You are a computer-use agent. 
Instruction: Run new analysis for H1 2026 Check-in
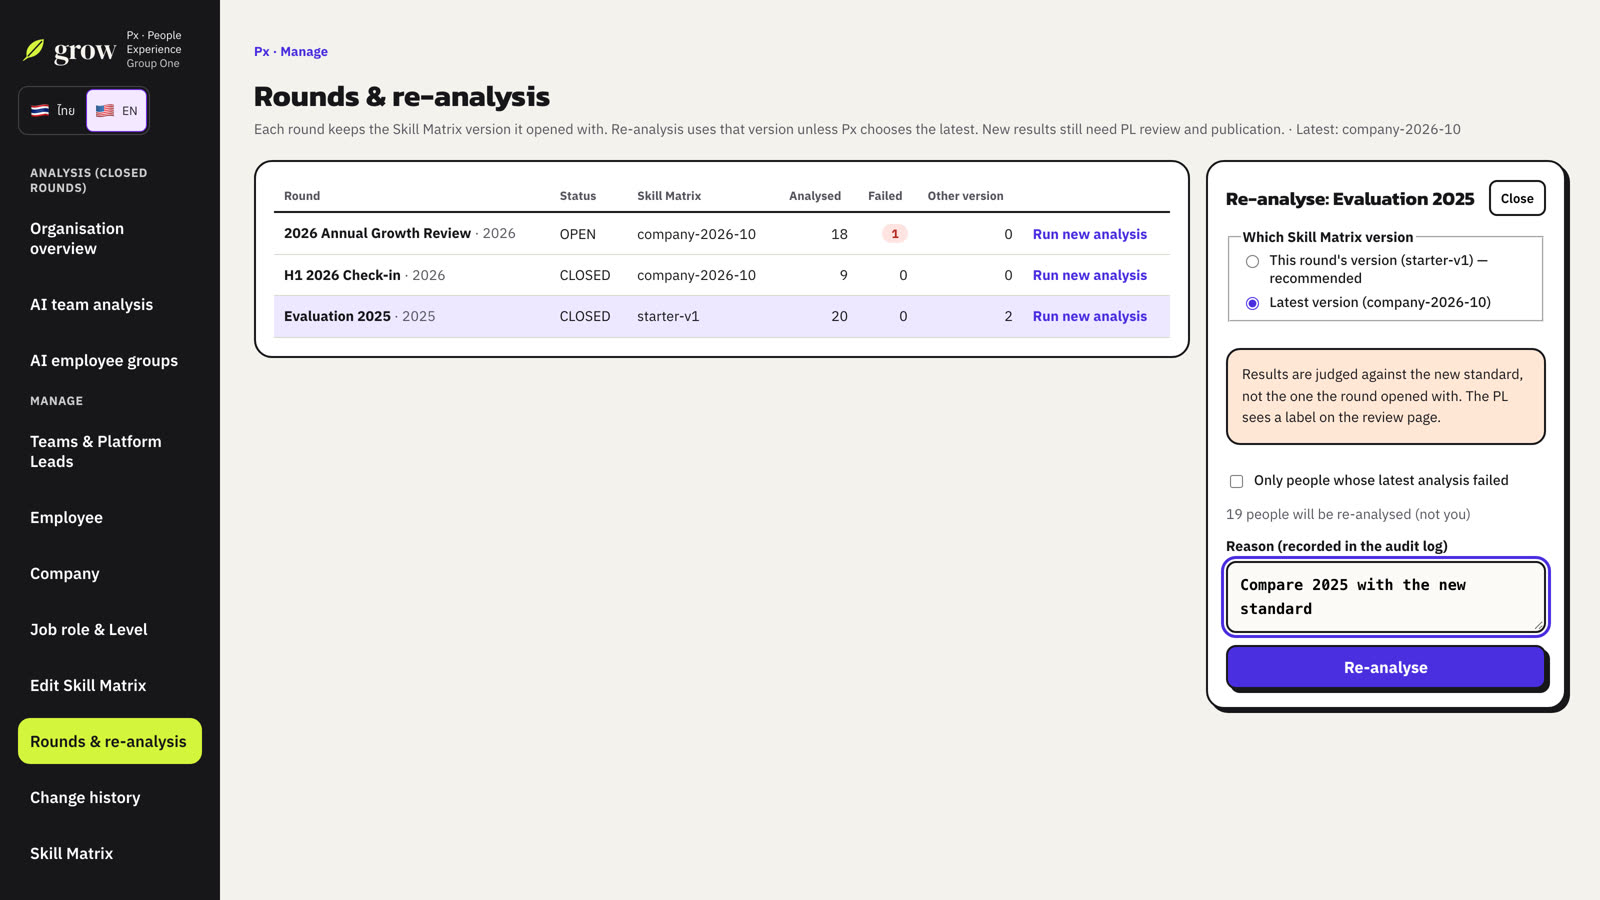(x=1089, y=275)
